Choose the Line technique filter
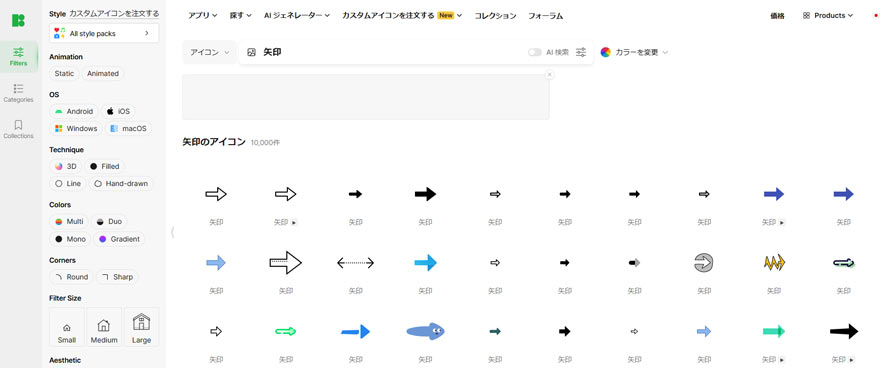The image size is (890, 368). point(68,183)
